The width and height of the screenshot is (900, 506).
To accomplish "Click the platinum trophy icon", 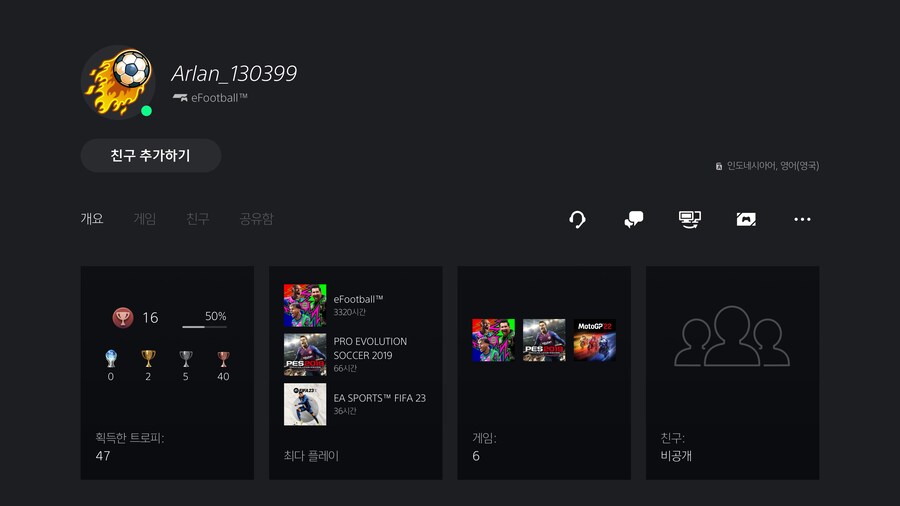I will [x=110, y=358].
